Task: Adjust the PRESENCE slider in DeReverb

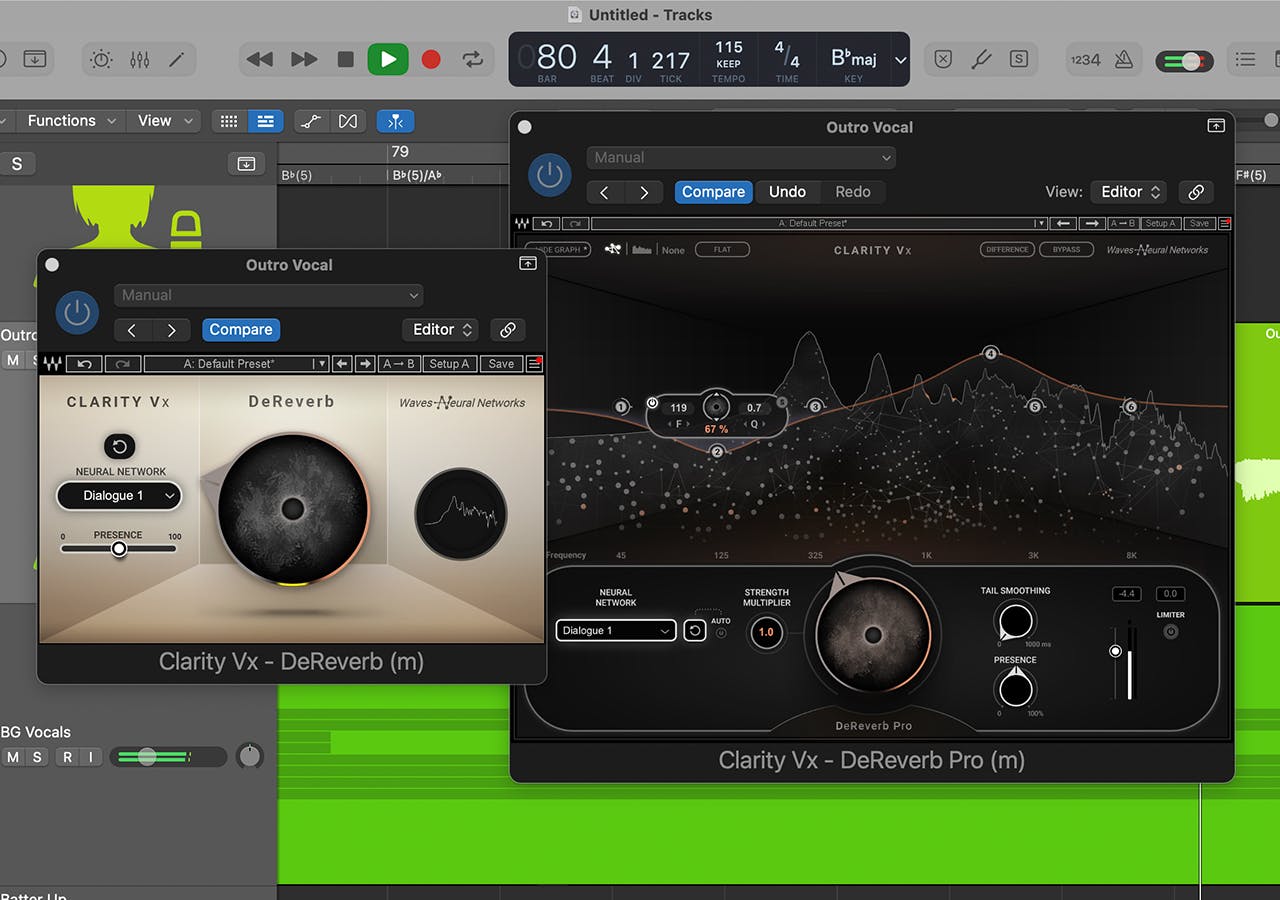Action: tap(119, 548)
